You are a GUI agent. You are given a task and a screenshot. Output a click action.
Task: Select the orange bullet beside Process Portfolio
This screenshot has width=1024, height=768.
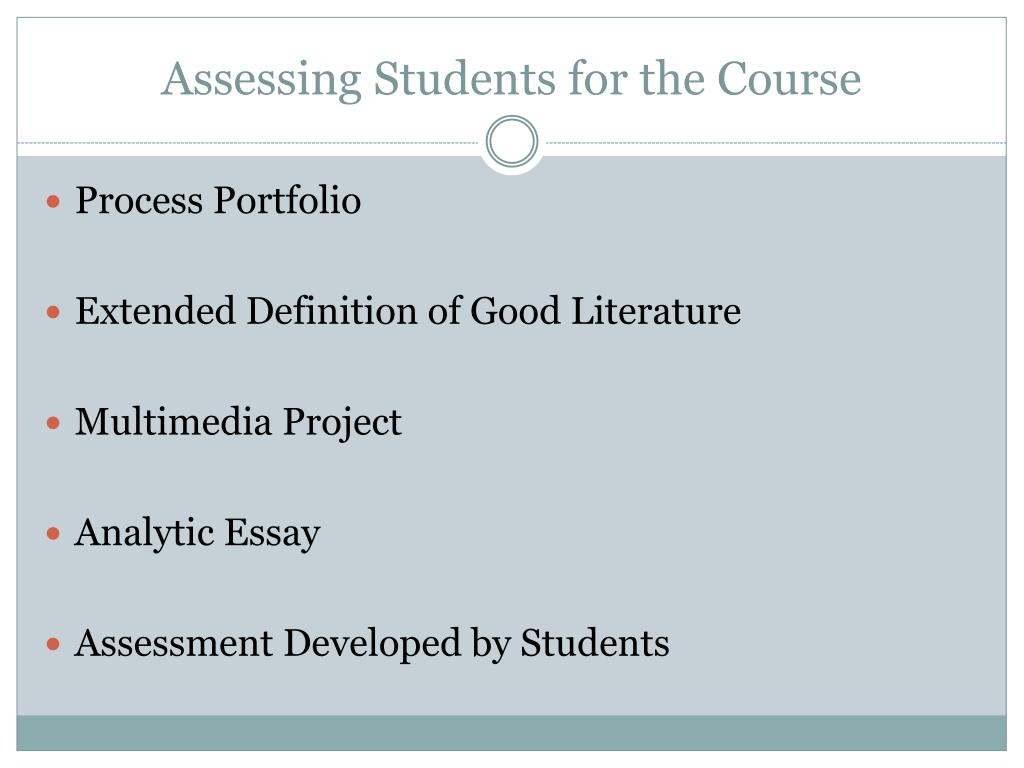coord(54,201)
